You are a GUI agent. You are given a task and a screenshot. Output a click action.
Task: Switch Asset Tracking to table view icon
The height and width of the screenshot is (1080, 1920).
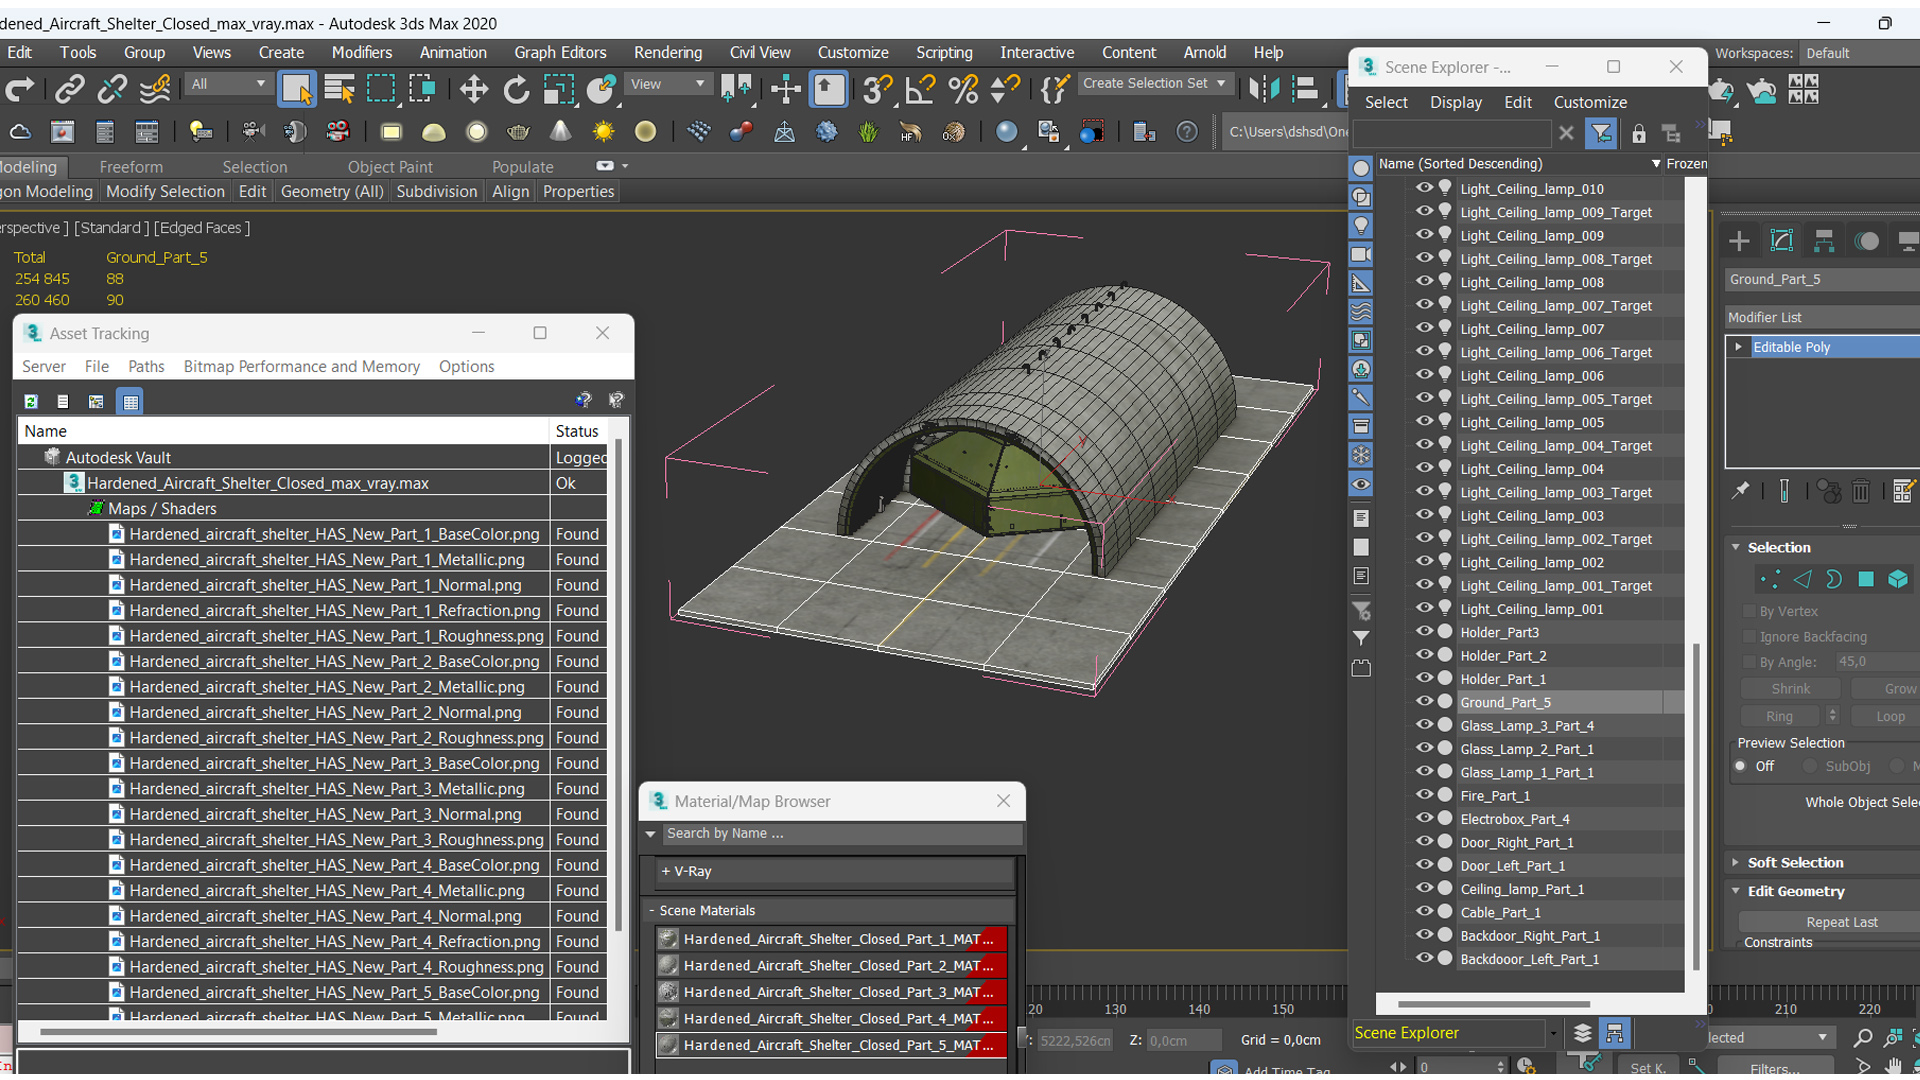click(x=130, y=401)
